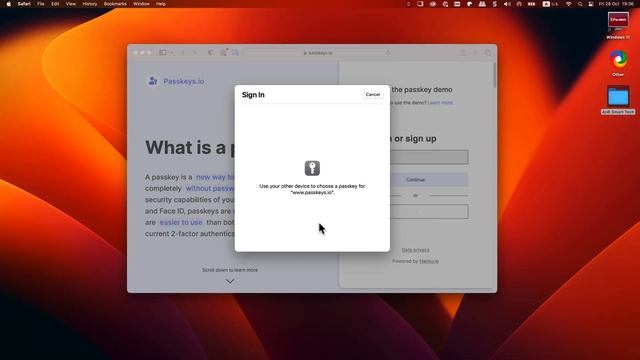Open the Window menu
This screenshot has height=360, width=640.
141,4
